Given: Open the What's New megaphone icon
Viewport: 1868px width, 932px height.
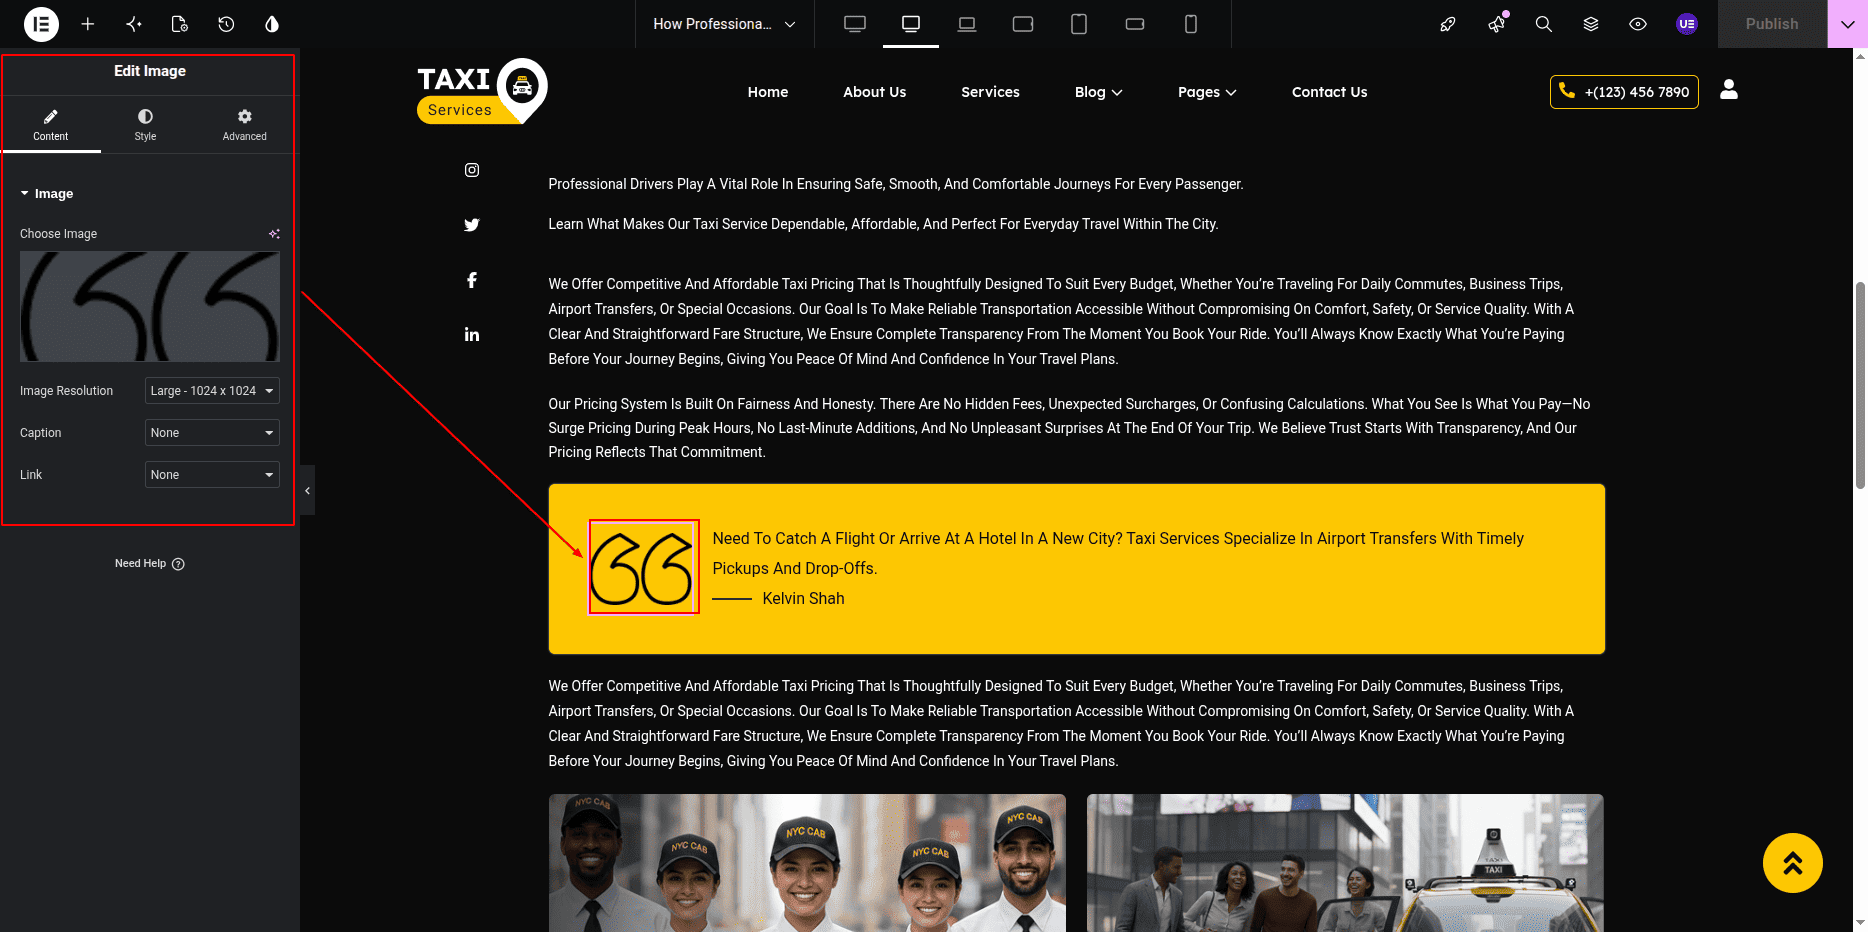Looking at the screenshot, I should [1497, 24].
